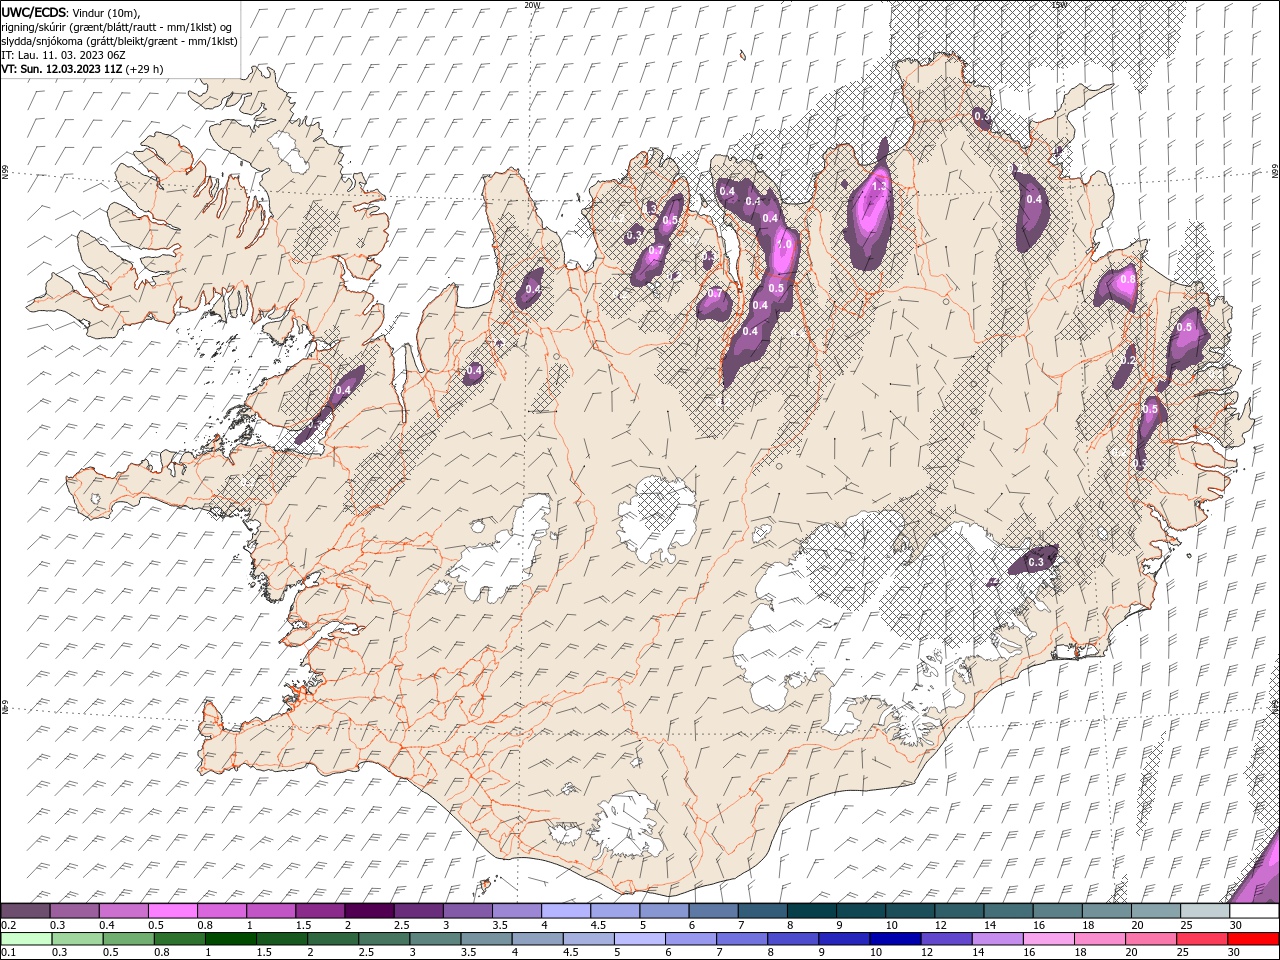Choose the dark teal upper swatch between 8 and 9
This screenshot has height=960, width=1280.
coord(811,911)
